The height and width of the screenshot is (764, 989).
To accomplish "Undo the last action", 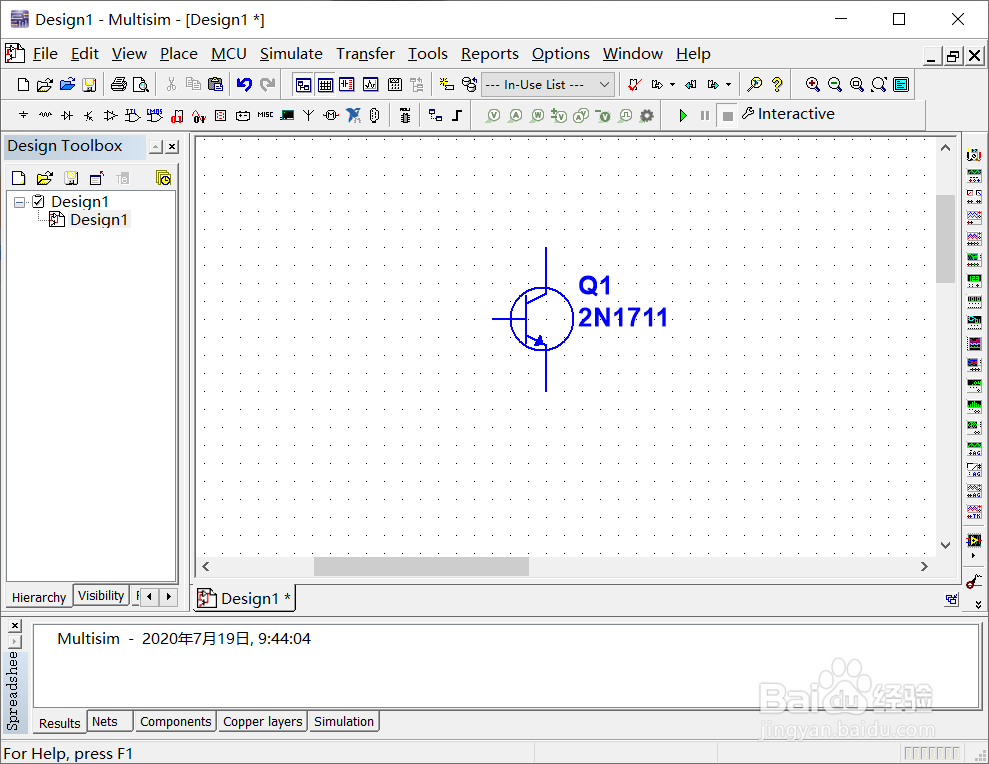I will (x=244, y=85).
